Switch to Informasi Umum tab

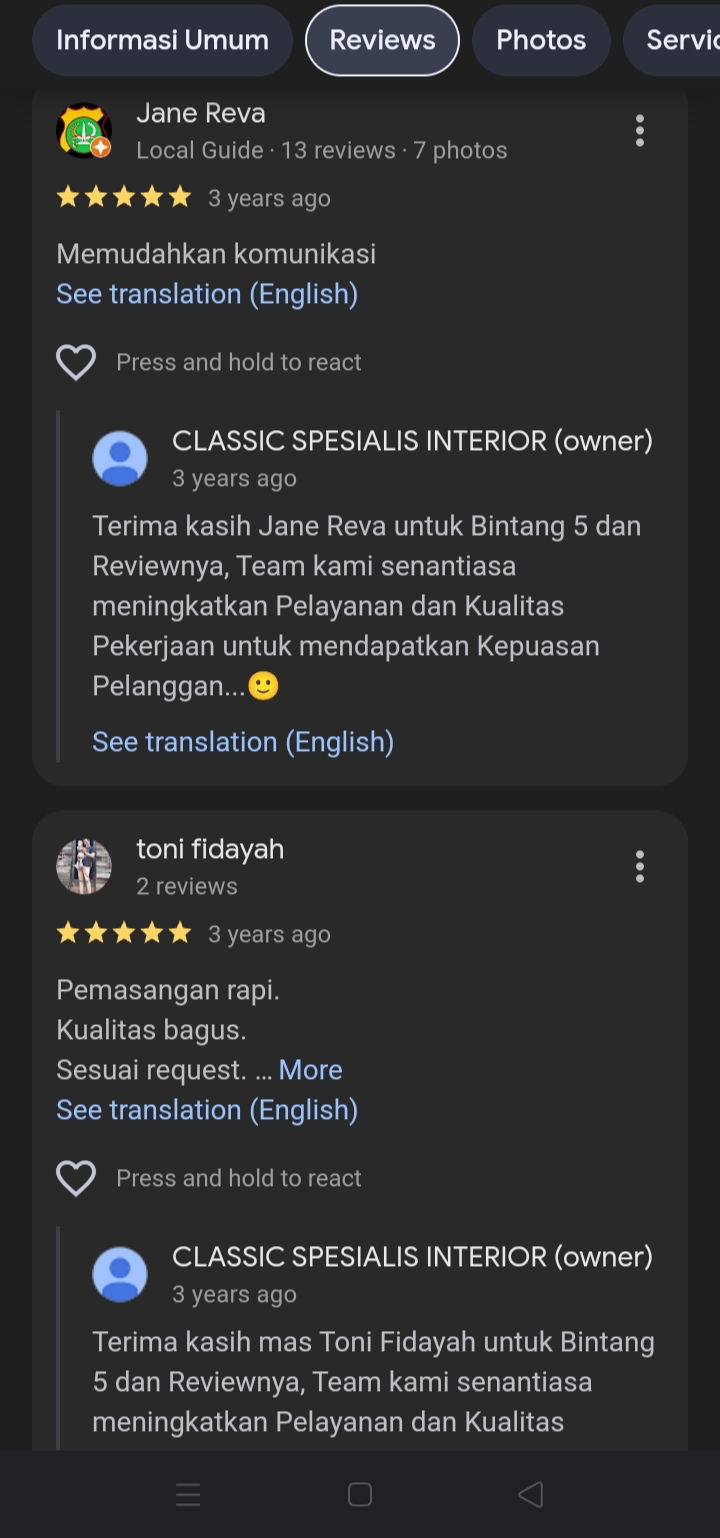162,41
